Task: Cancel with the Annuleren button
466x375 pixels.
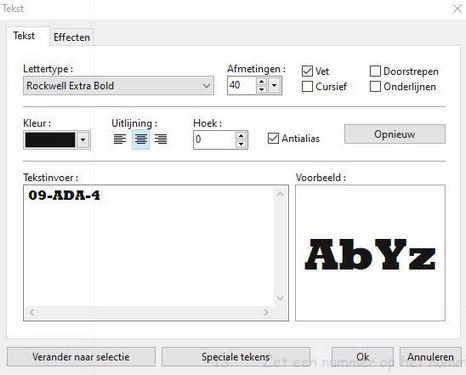Action: tap(430, 357)
